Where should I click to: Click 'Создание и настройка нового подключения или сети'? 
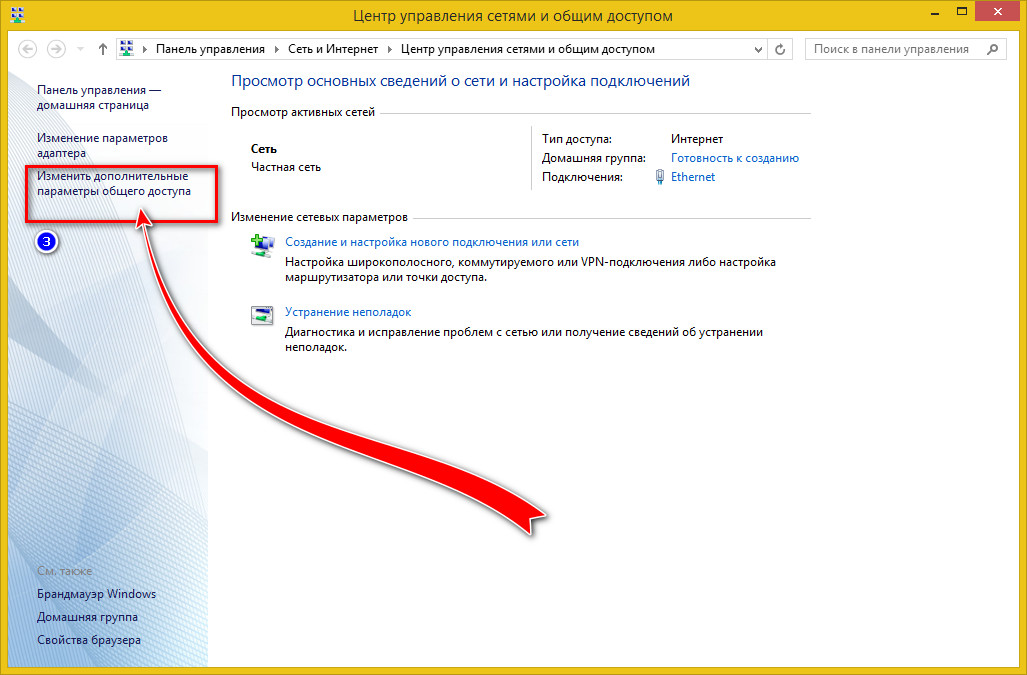(432, 242)
